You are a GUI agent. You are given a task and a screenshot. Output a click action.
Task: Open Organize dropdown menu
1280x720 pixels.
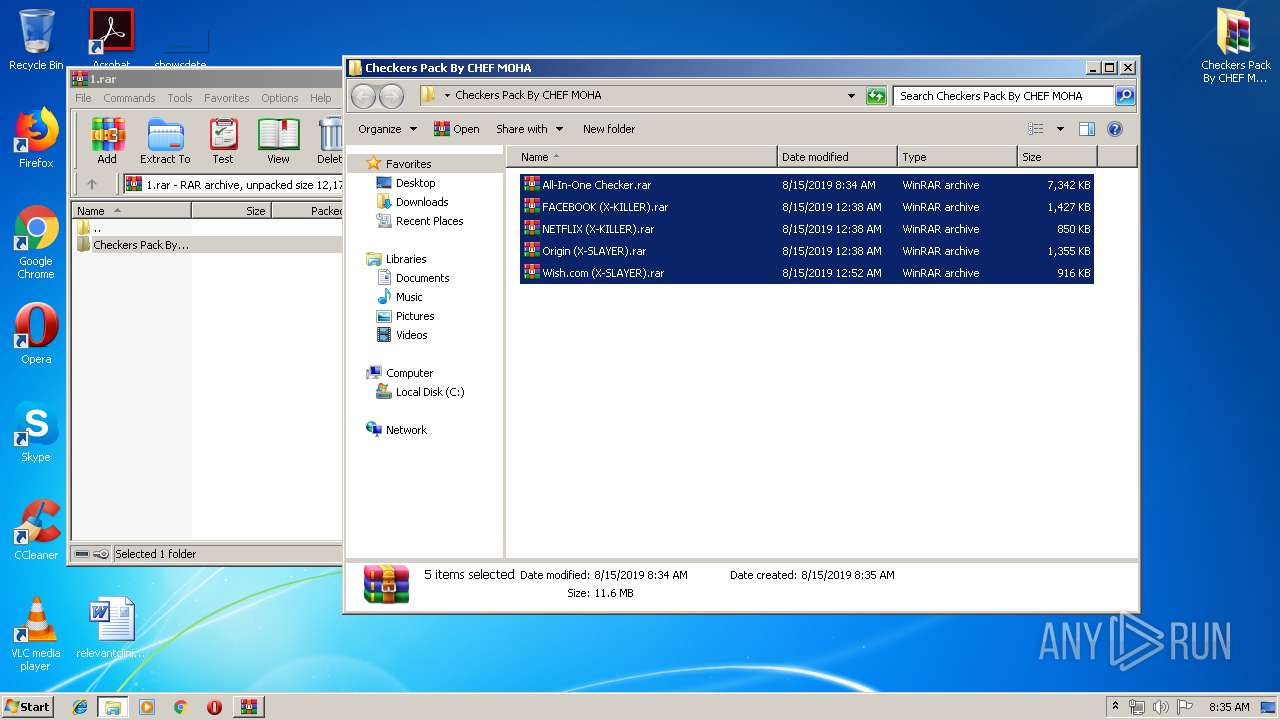coord(388,129)
